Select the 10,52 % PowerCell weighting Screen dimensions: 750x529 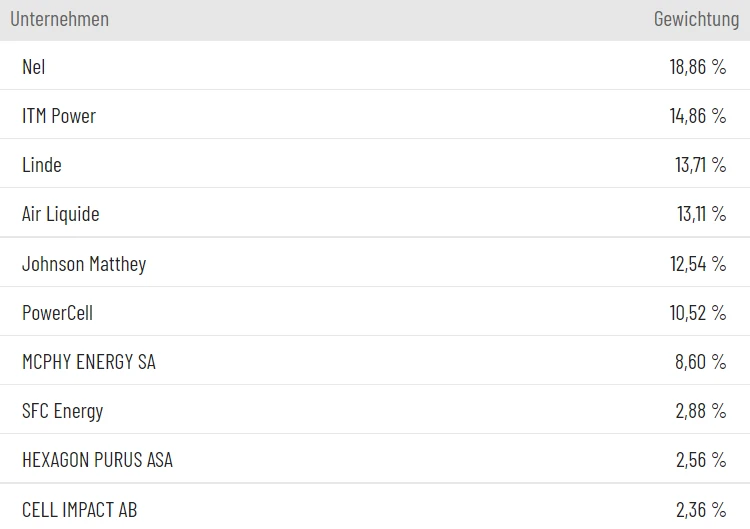[x=698, y=313]
